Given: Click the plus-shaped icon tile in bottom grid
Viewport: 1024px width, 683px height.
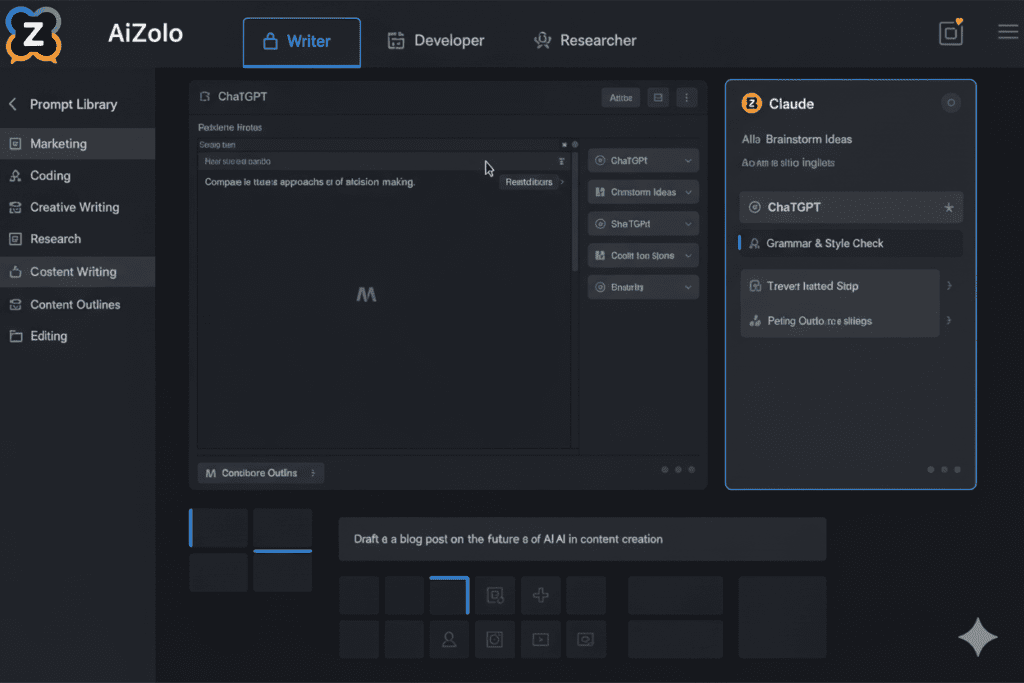Looking at the screenshot, I should [541, 596].
